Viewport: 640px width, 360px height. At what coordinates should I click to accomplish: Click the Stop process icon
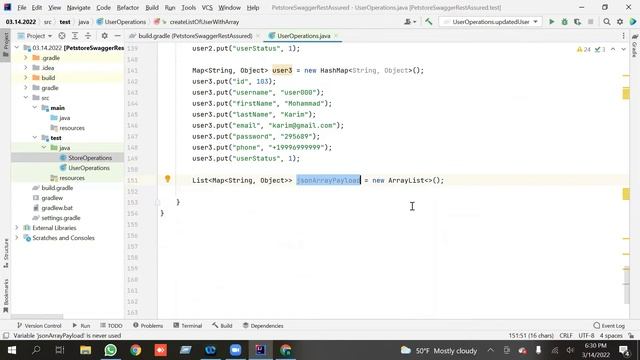(x=590, y=22)
